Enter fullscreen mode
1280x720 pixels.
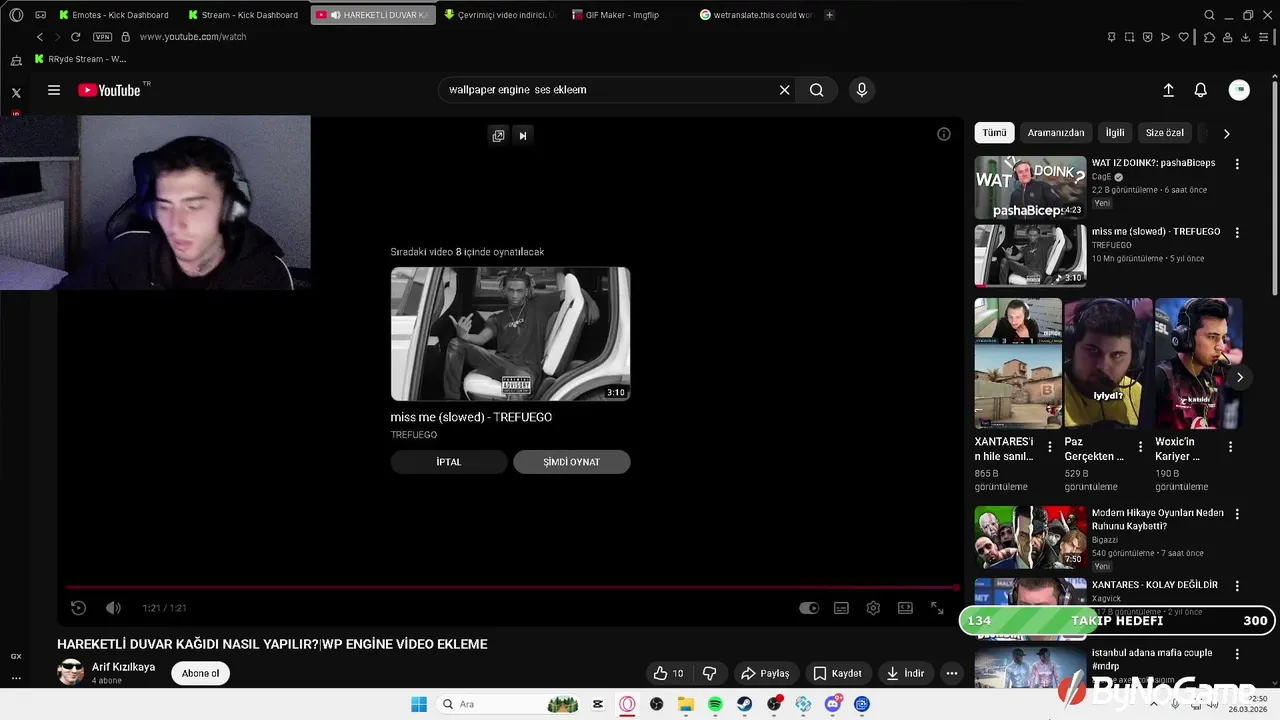937,608
